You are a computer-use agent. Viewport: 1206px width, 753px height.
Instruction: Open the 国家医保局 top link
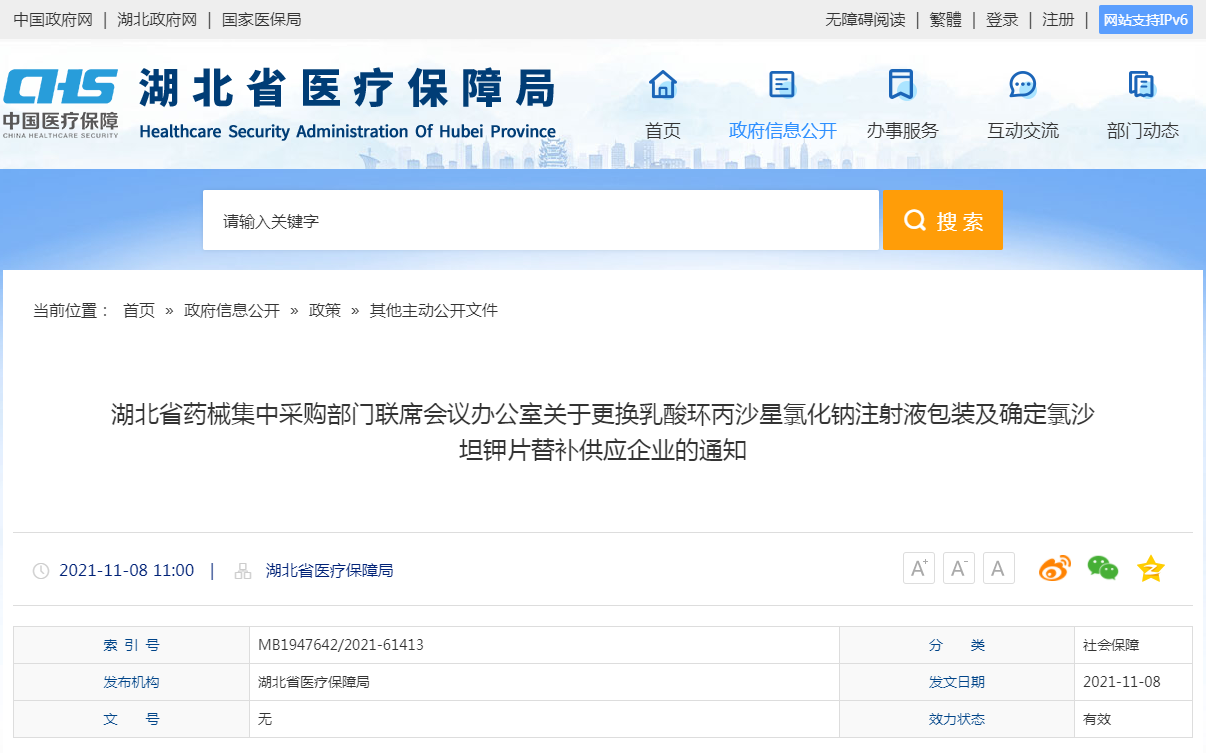point(261,19)
